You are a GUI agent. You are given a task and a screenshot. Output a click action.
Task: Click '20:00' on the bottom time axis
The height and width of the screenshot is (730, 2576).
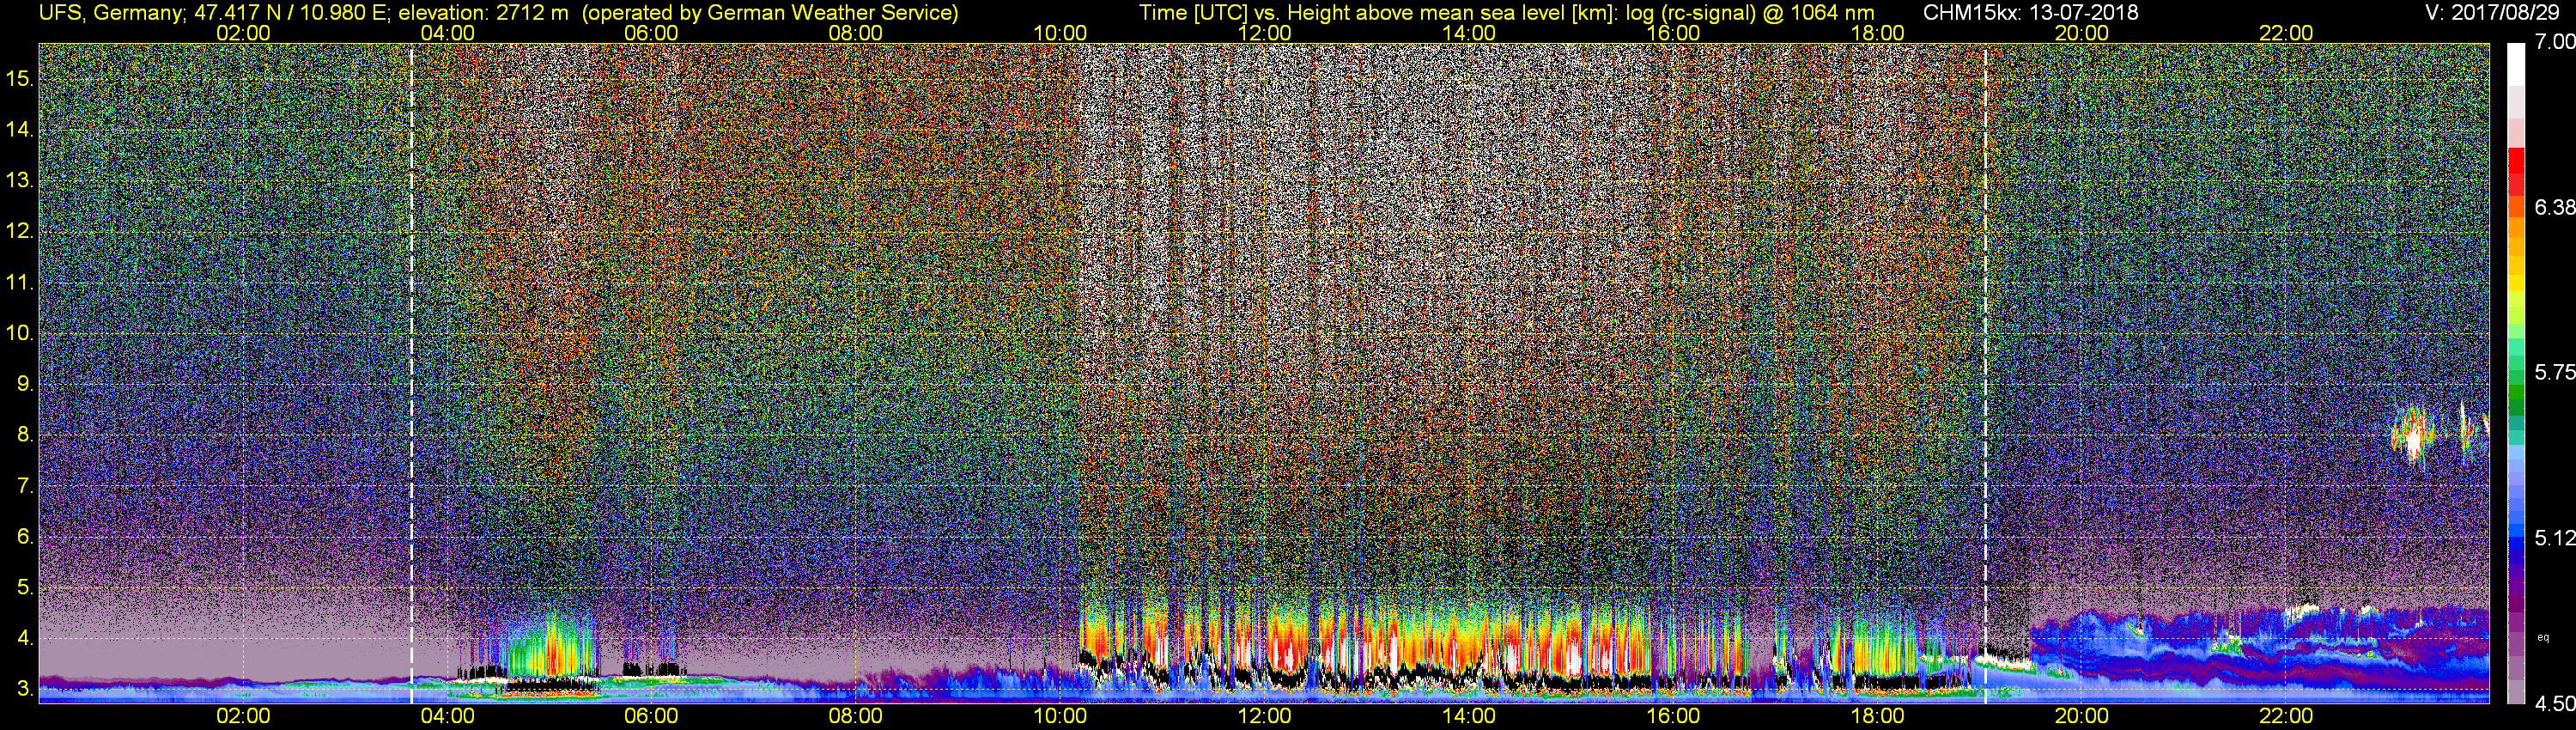(x=2082, y=716)
